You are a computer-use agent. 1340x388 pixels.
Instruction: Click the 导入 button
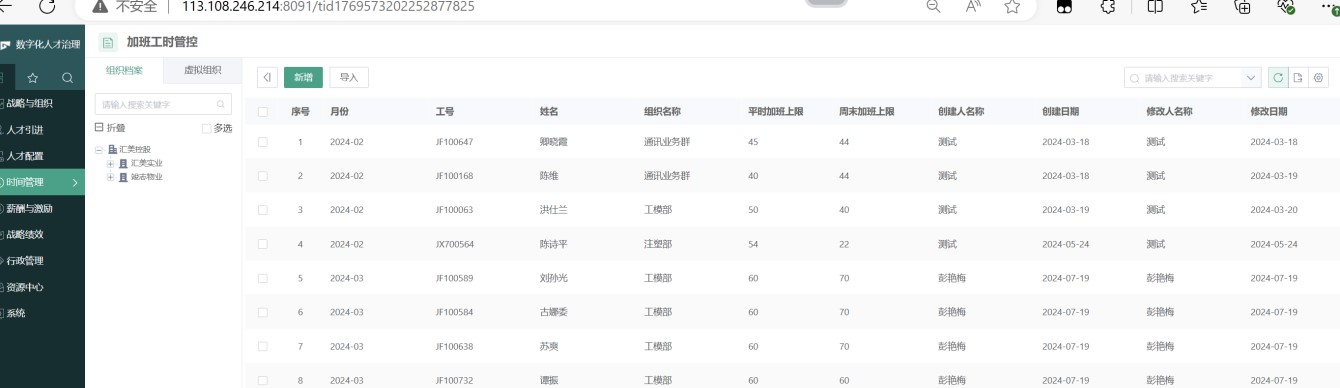pyautogui.click(x=349, y=77)
